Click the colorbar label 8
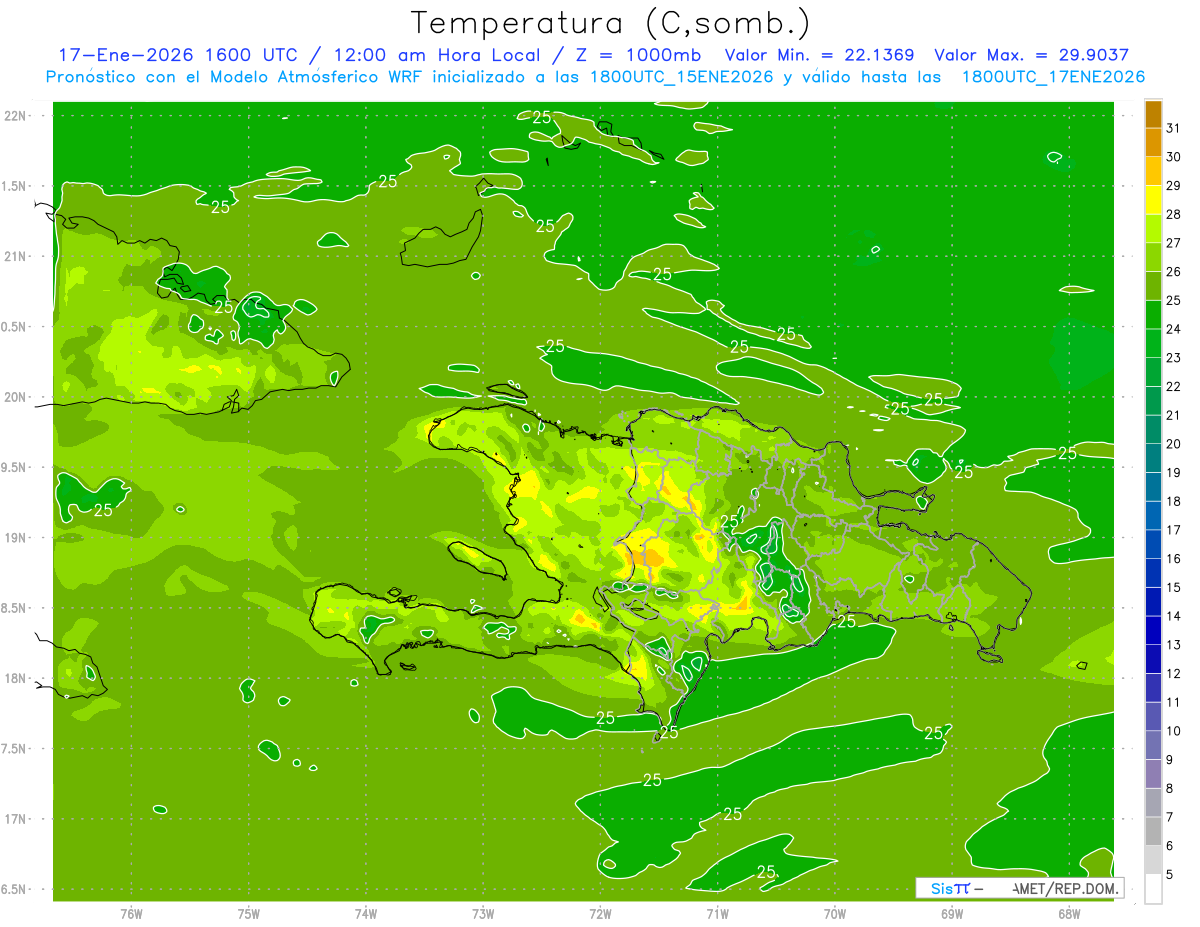This screenshot has width=1200, height=927. (x=1170, y=789)
